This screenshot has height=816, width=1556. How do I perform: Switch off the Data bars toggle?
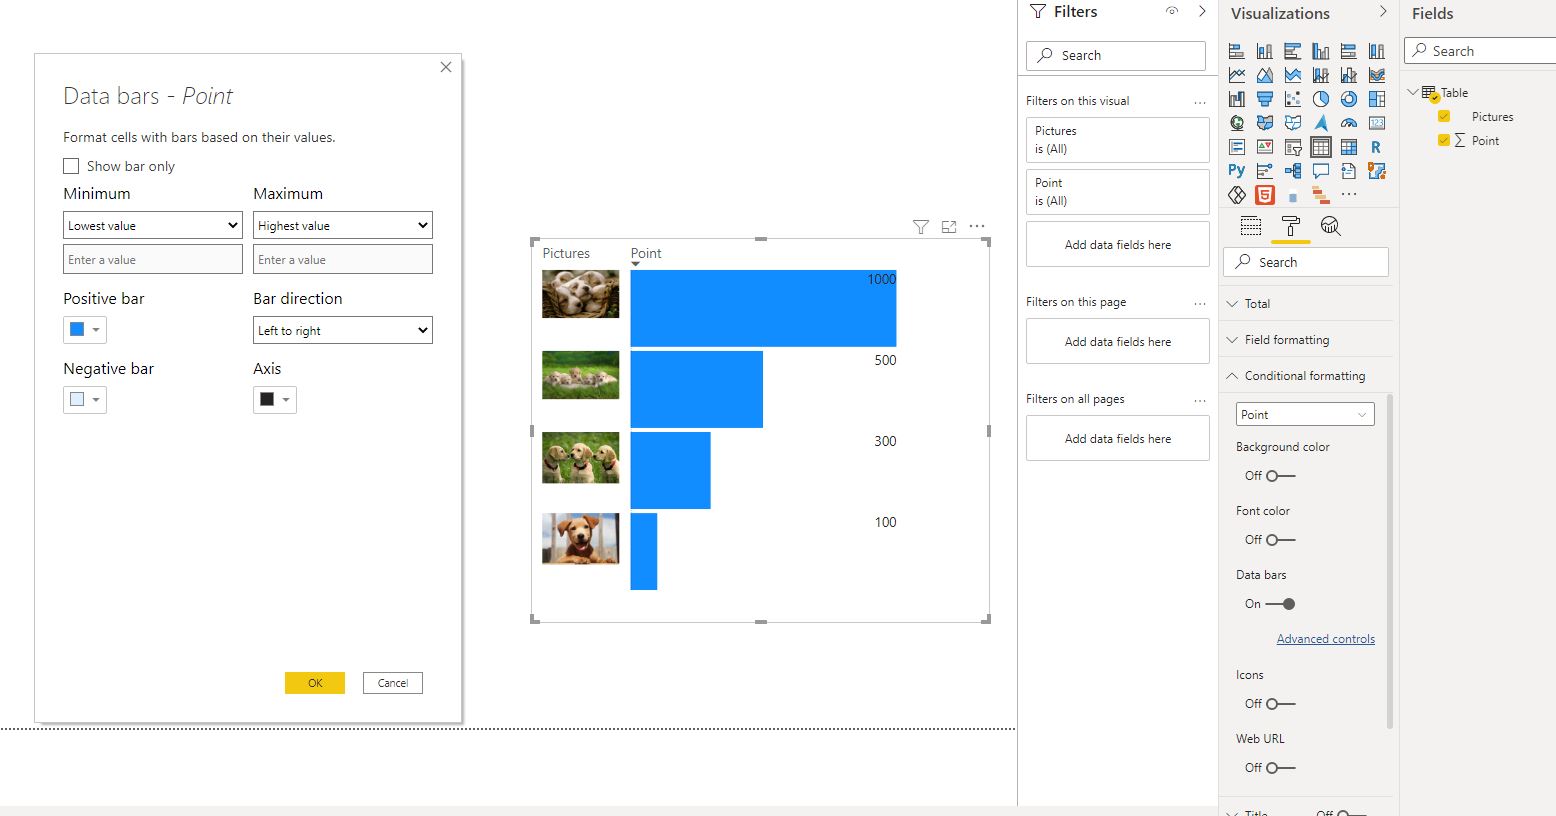pos(1280,604)
